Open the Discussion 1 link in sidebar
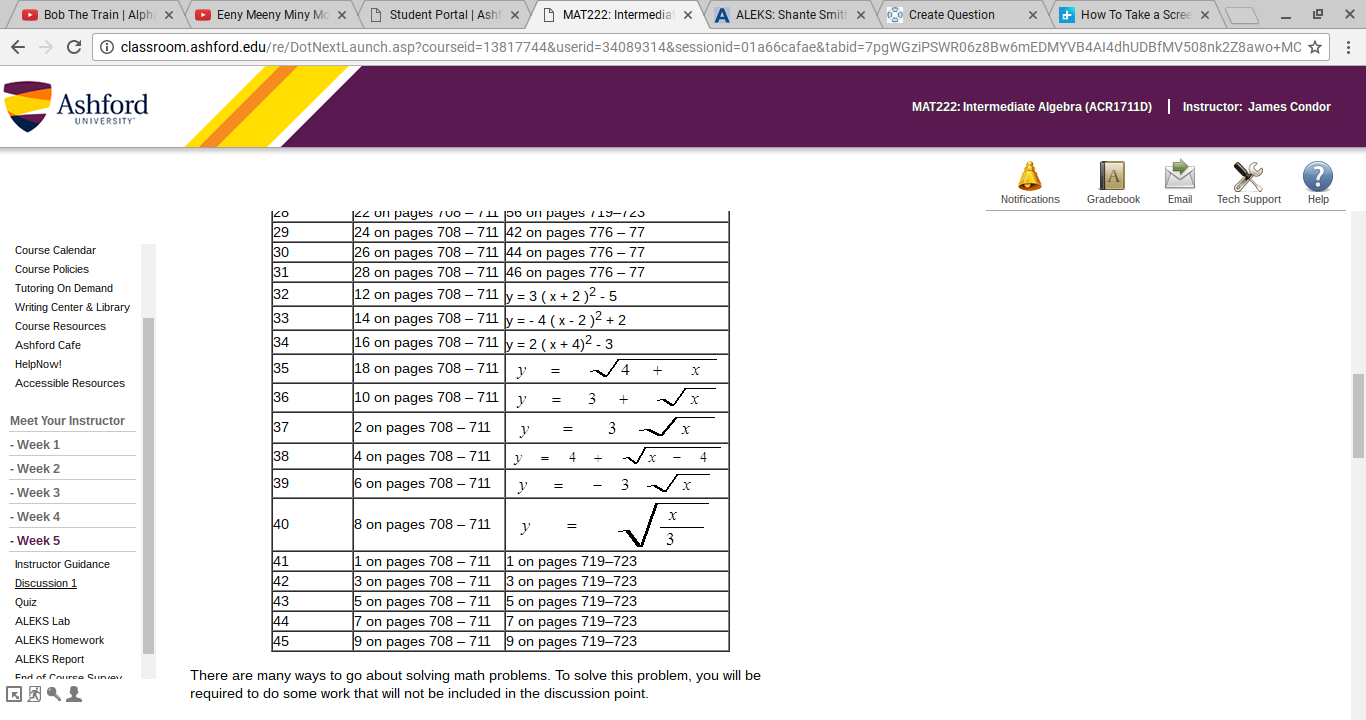The height and width of the screenshot is (720, 1366). pos(46,583)
